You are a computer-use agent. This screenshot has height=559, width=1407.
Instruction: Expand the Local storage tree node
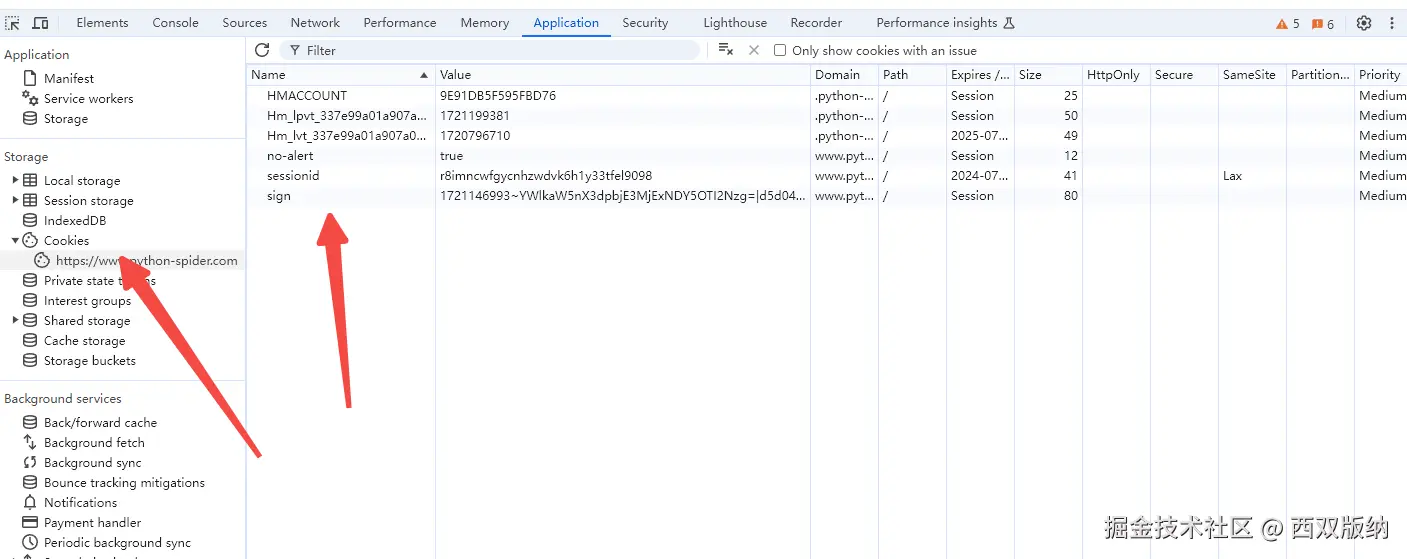point(15,180)
